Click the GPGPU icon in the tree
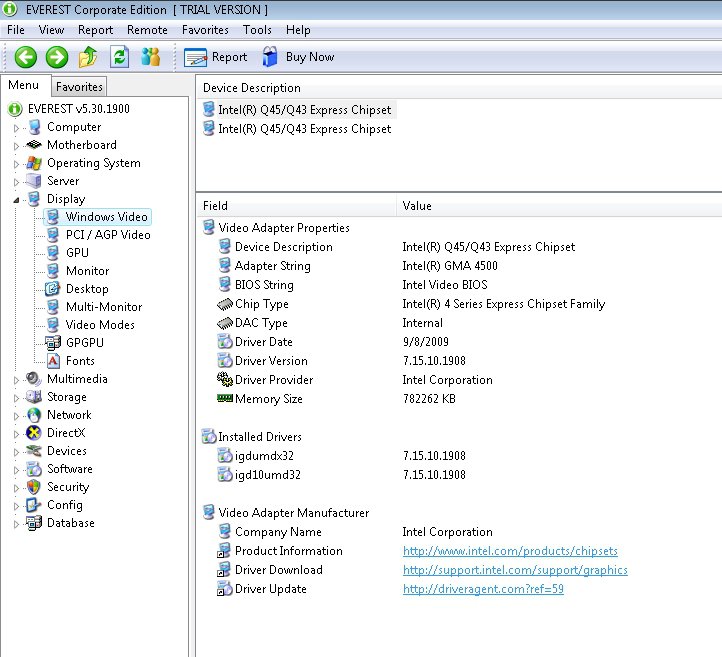This screenshot has height=657, width=722. tap(52, 343)
